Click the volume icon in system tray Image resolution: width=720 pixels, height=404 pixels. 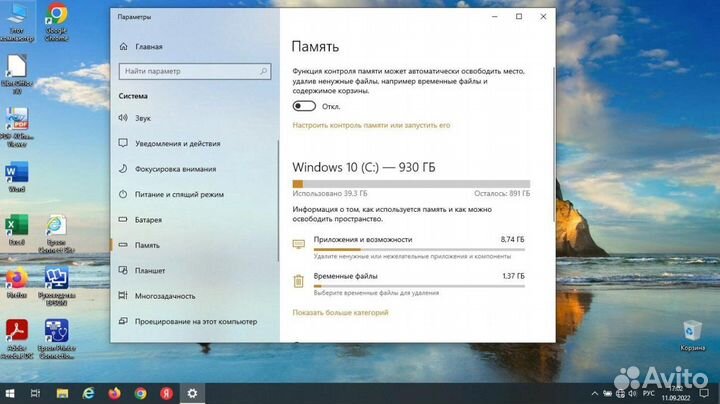coord(633,393)
